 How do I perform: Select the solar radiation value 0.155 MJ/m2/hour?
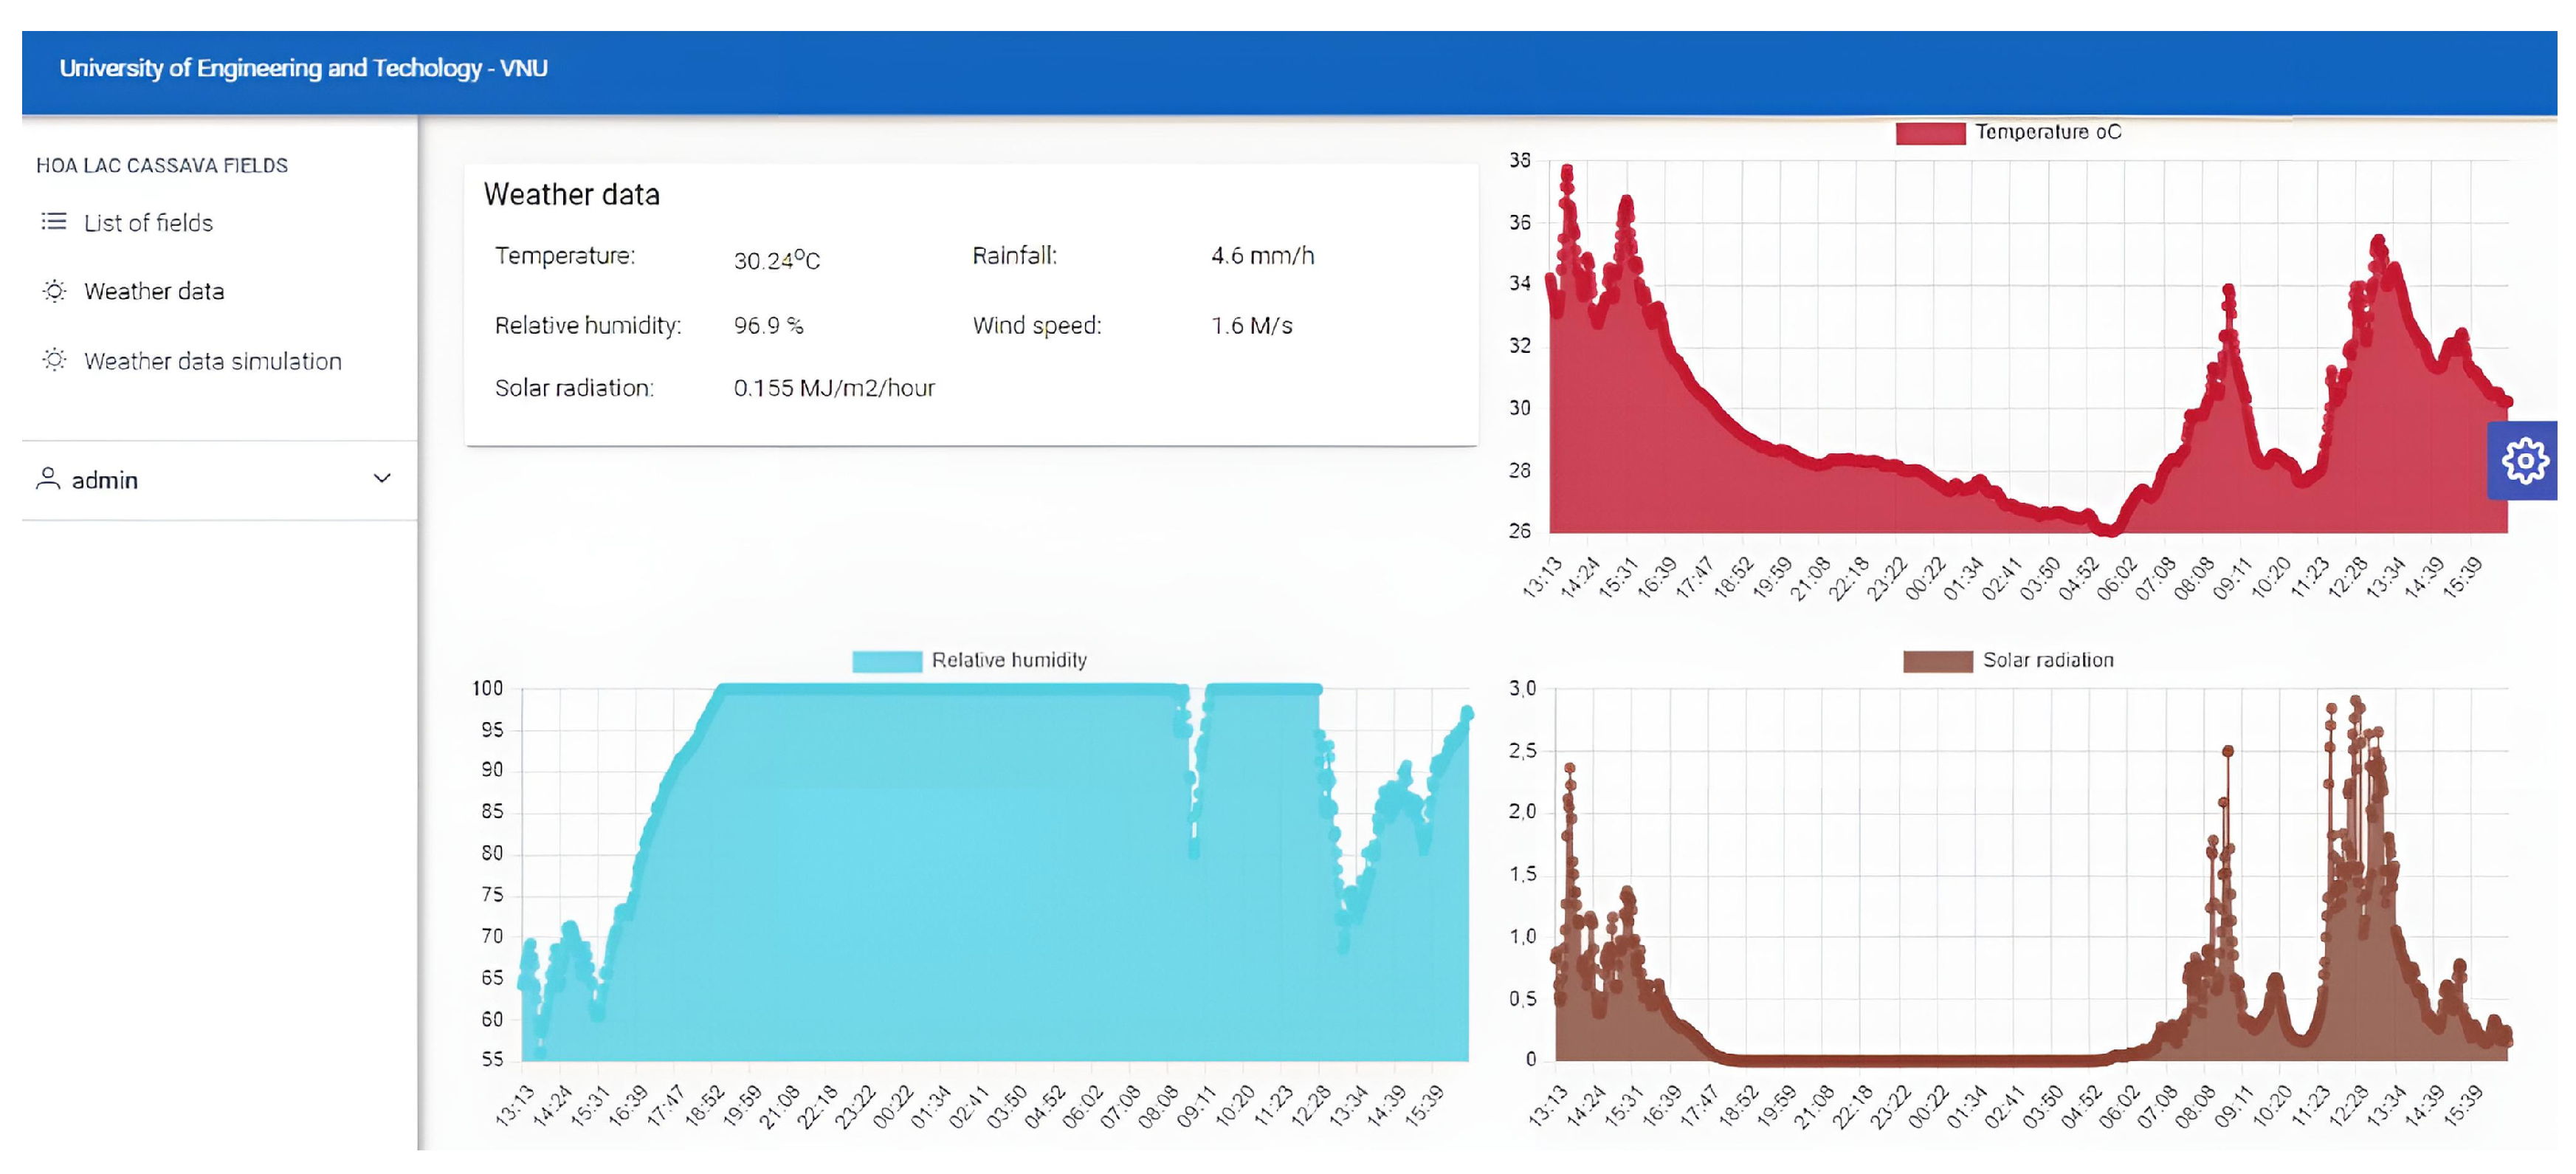click(x=834, y=388)
